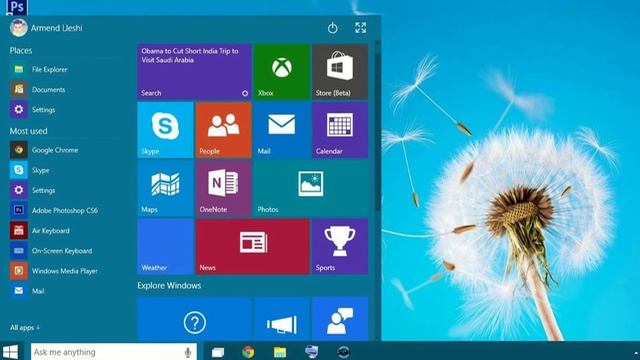Open the Calendar tile
640x360 pixels.
click(340, 130)
